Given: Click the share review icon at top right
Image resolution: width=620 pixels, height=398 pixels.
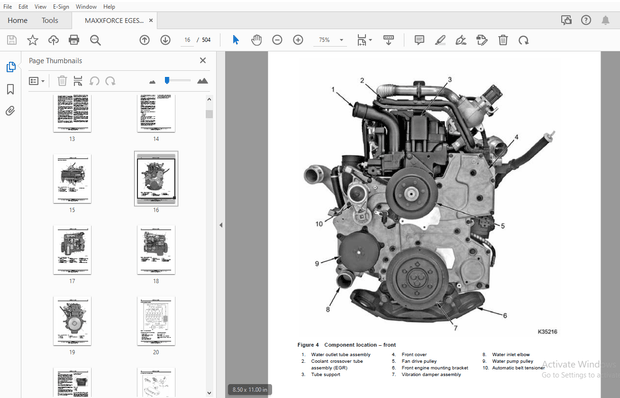Looking at the screenshot, I should (566, 20).
